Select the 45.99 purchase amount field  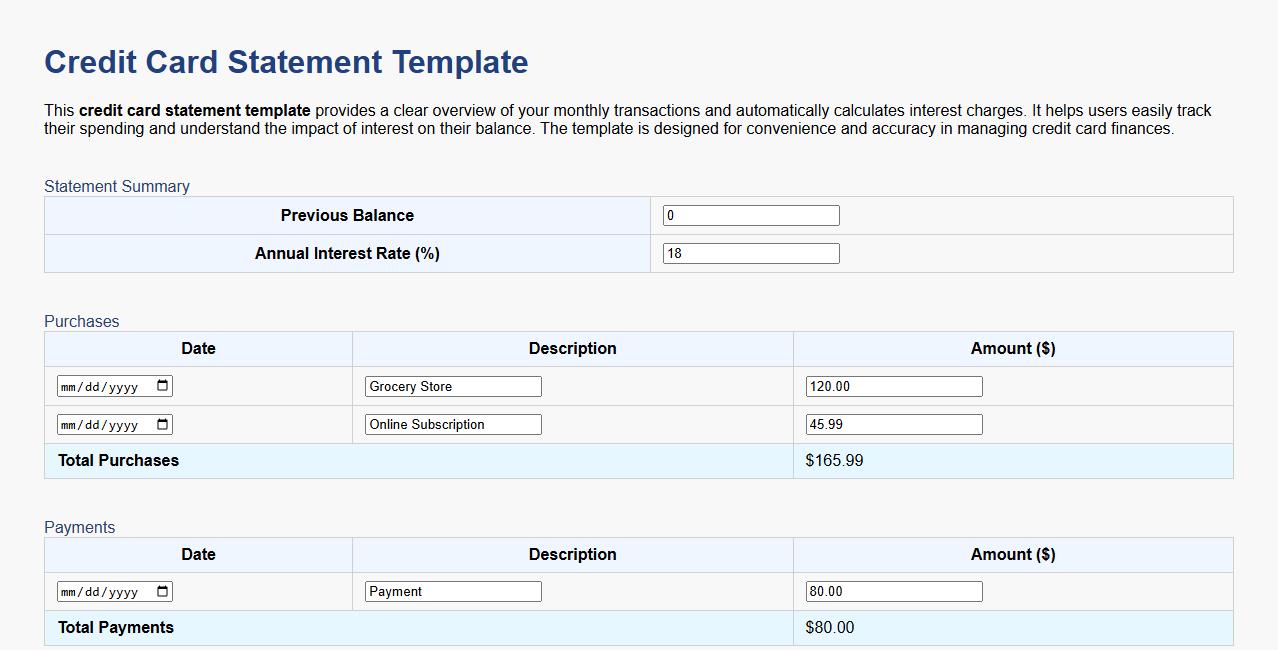tap(893, 423)
